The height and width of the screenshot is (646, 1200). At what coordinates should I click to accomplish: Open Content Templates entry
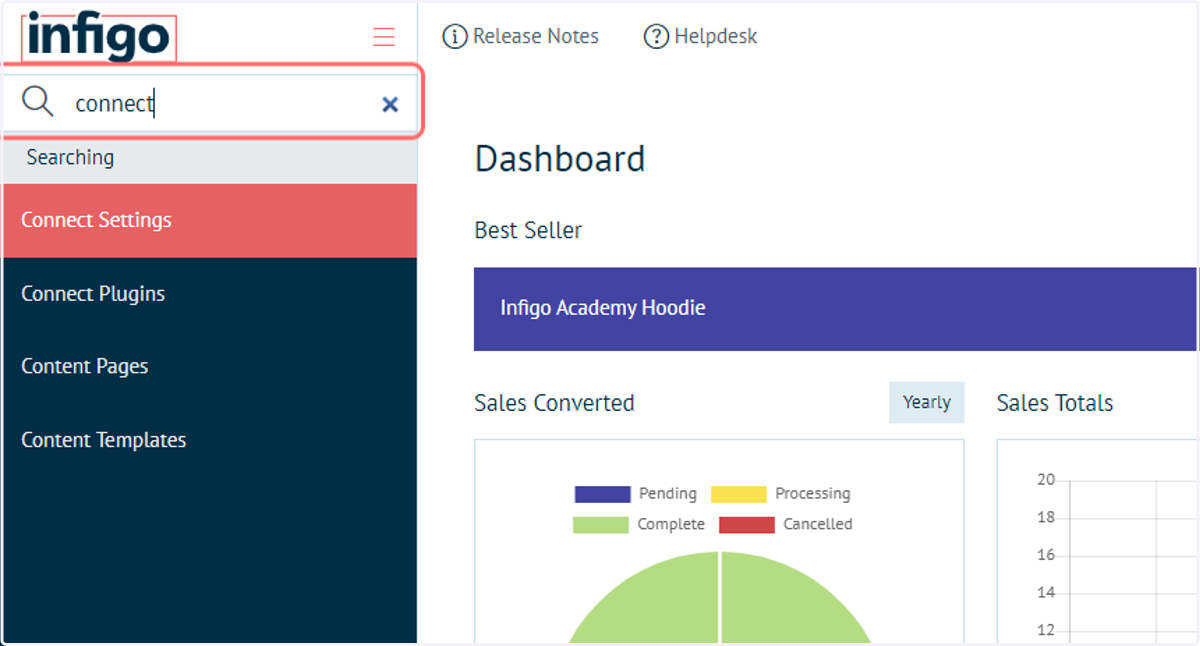(210, 440)
